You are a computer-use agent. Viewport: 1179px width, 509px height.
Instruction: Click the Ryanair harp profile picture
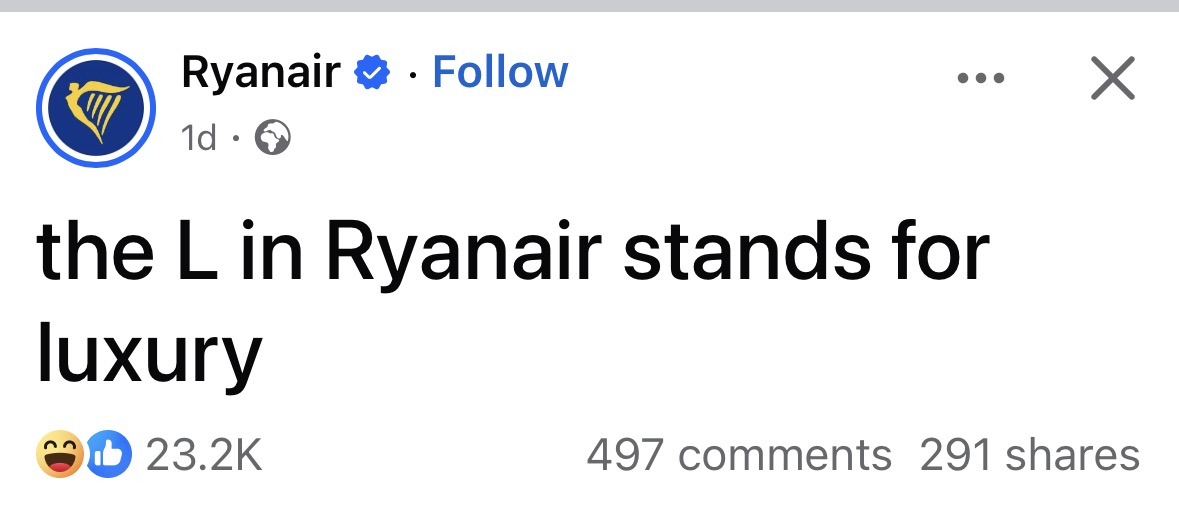coord(96,106)
